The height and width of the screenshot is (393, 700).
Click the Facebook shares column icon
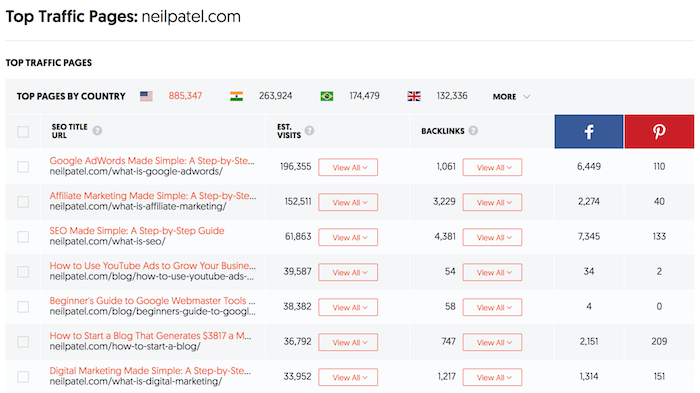588,131
